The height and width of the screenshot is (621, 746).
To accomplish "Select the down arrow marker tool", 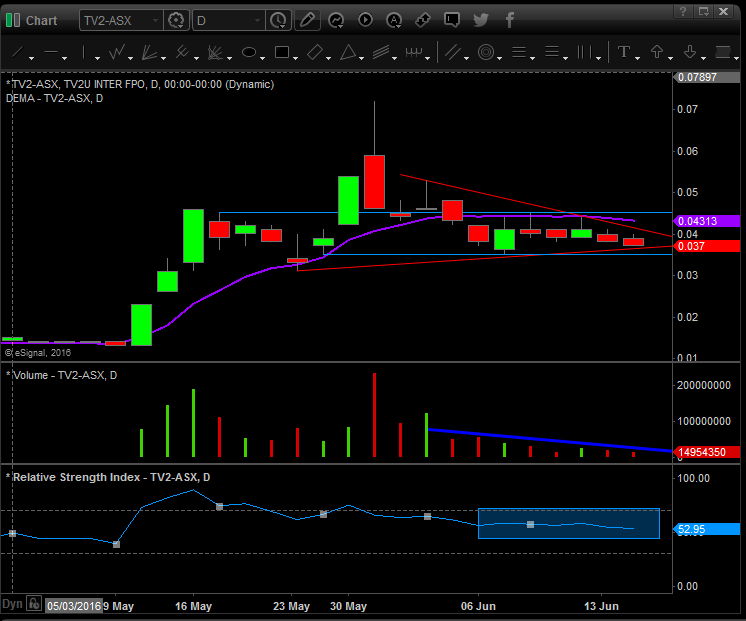I will pos(690,52).
